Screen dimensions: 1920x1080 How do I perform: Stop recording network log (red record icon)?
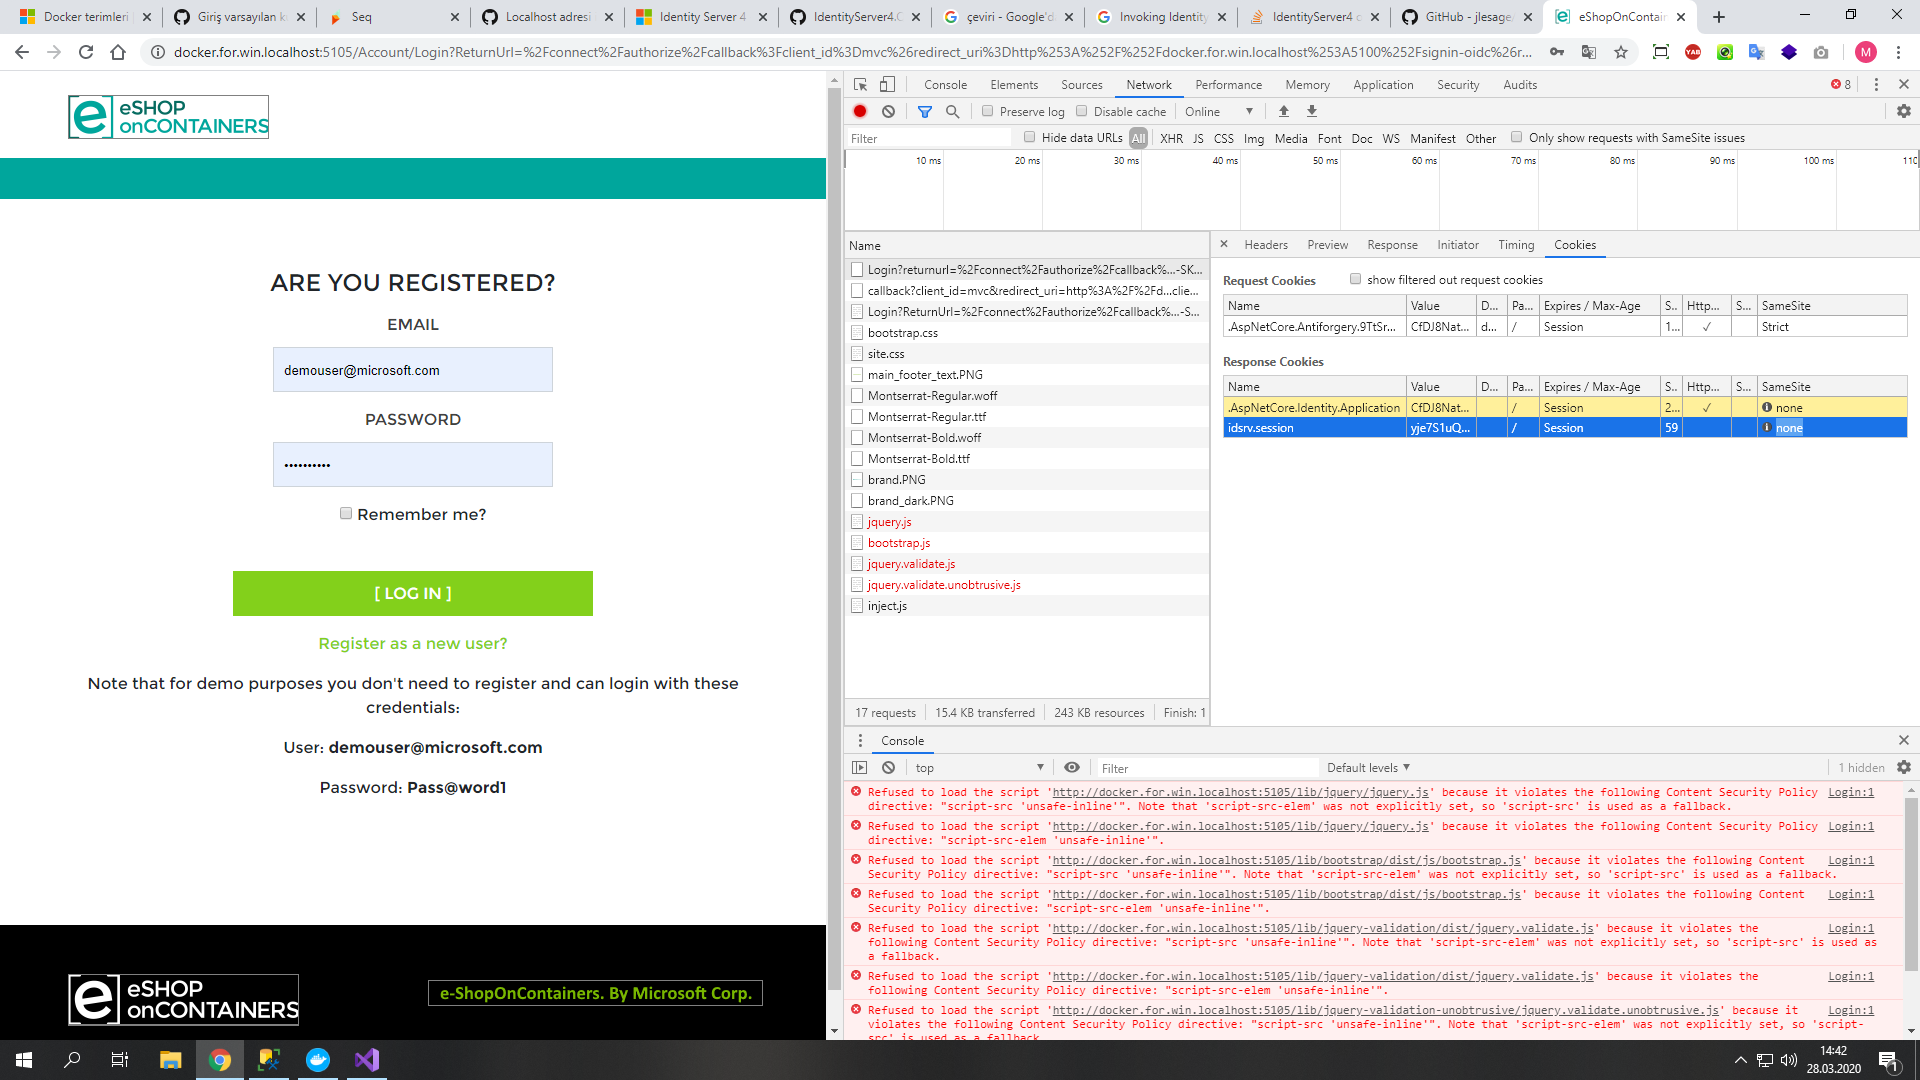pos(859,111)
